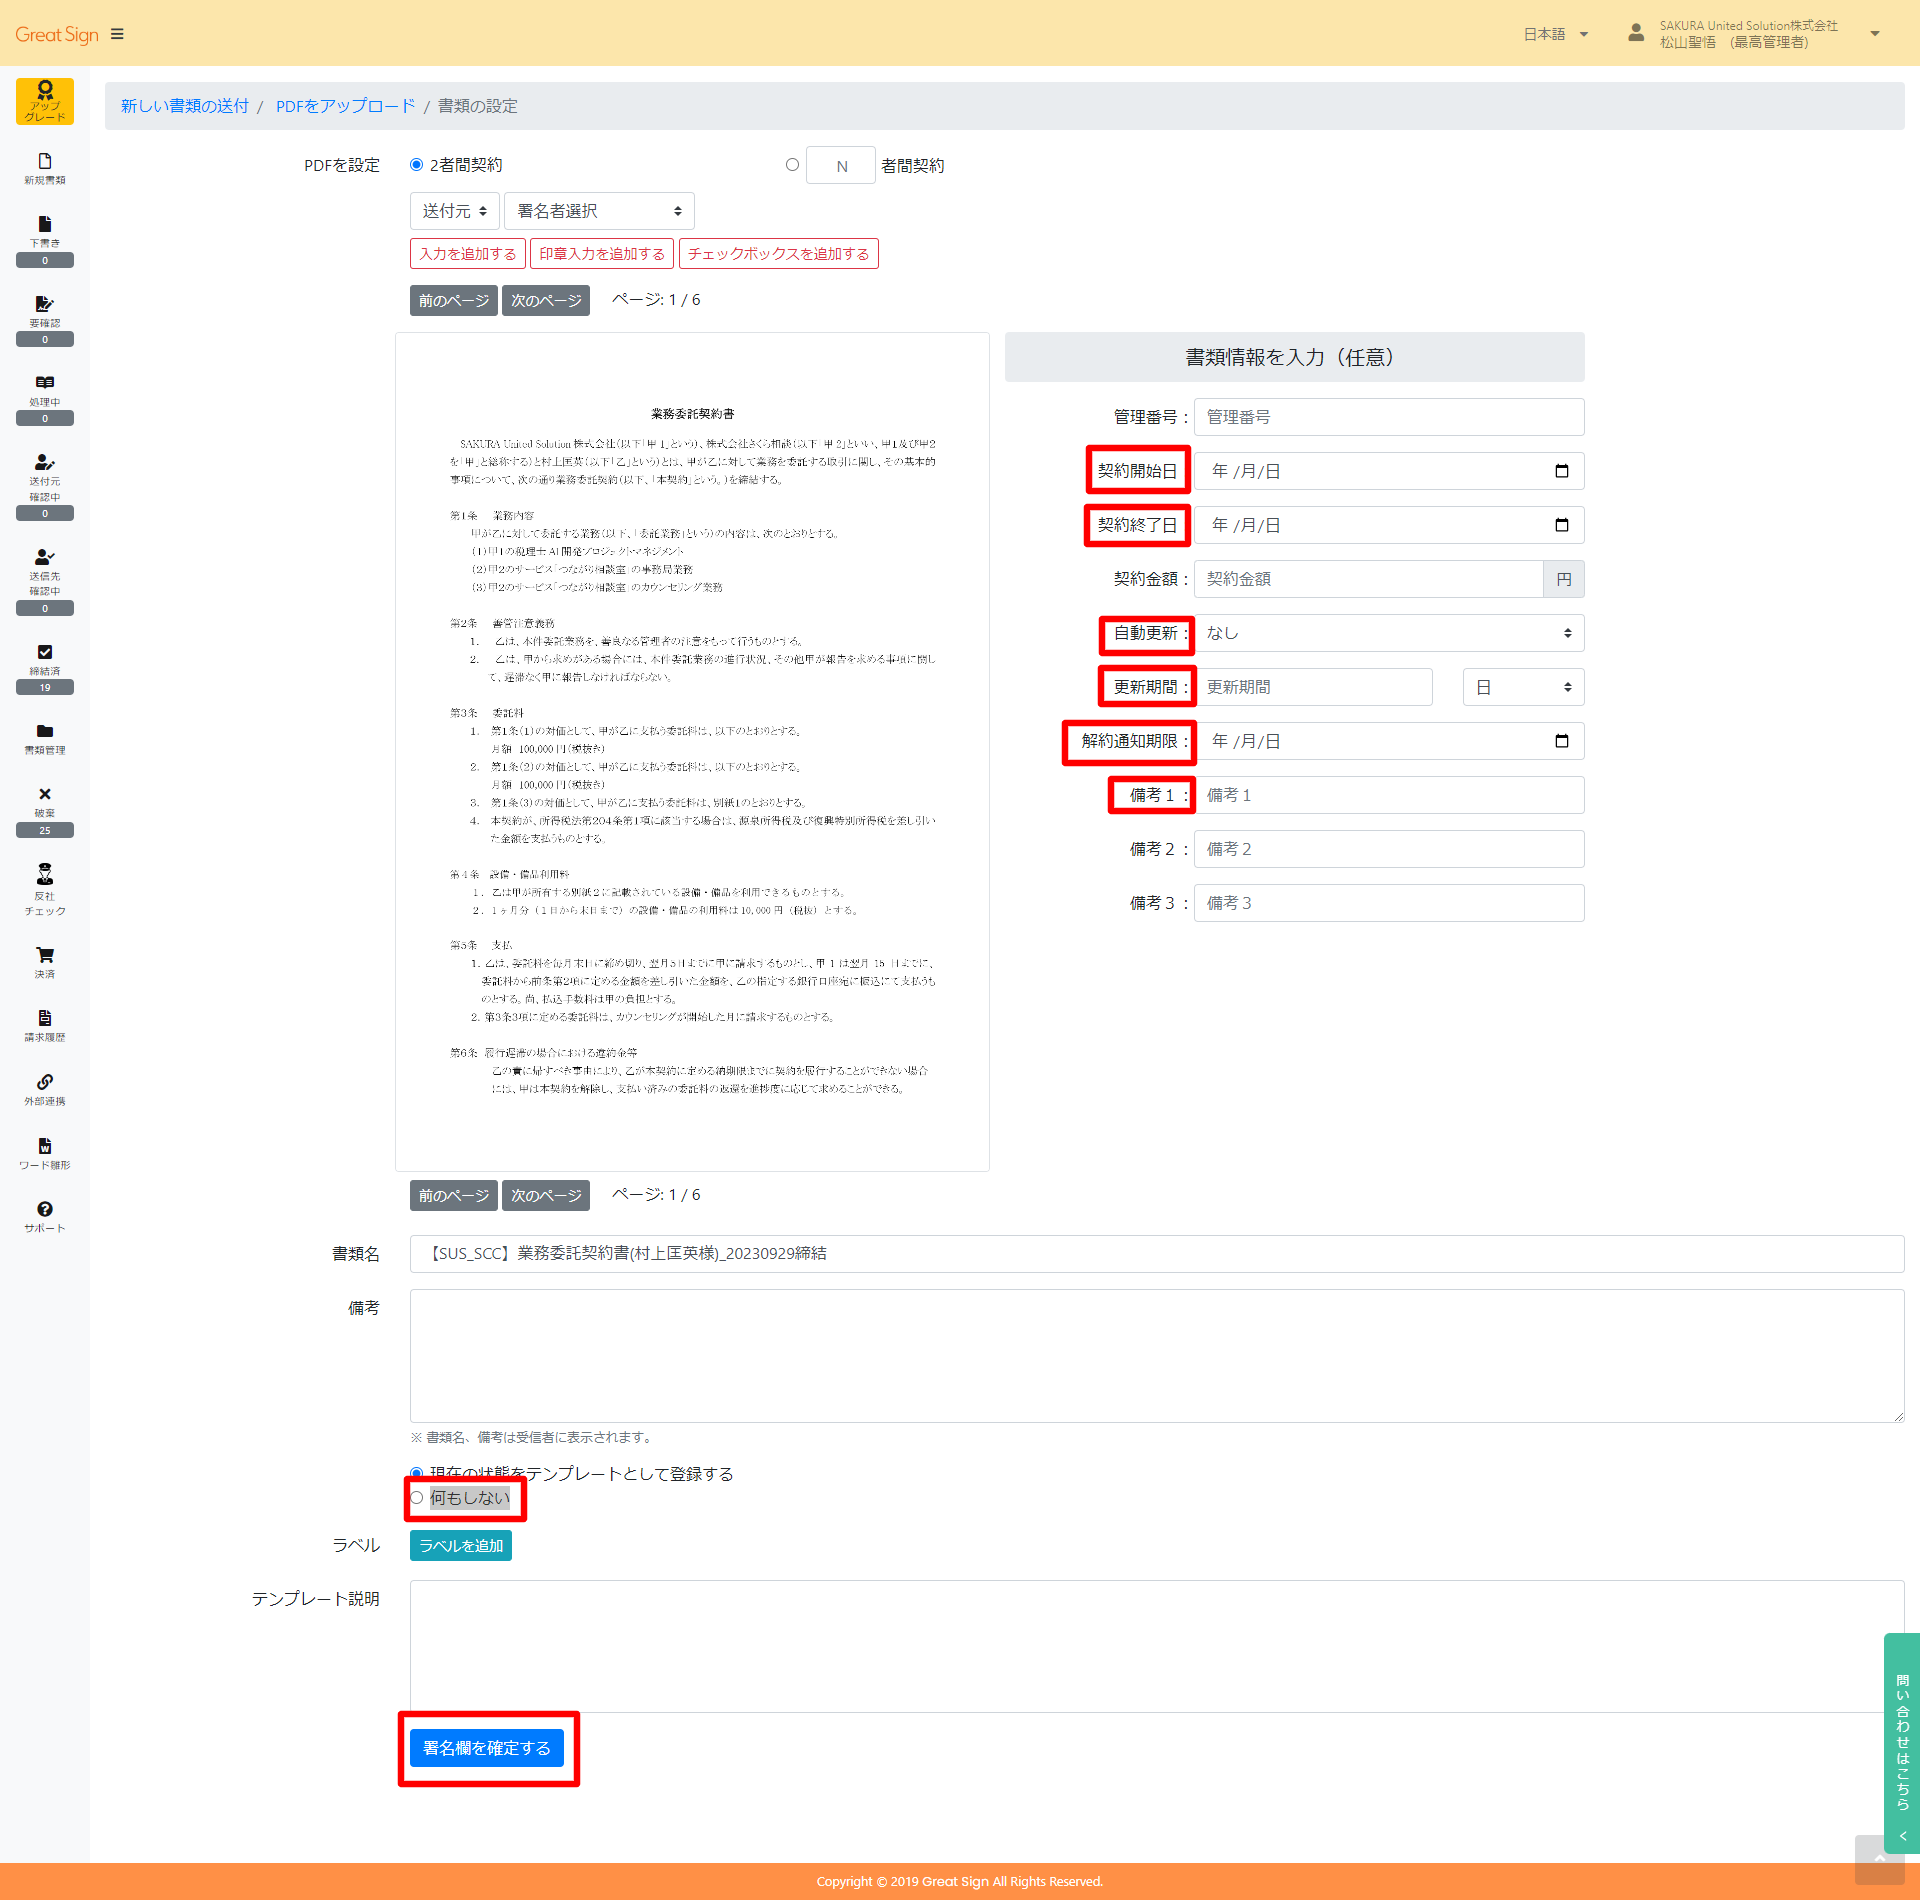This screenshot has width=1920, height=1902.
Task: Open the 下書き drafts icon
Action: 45,230
